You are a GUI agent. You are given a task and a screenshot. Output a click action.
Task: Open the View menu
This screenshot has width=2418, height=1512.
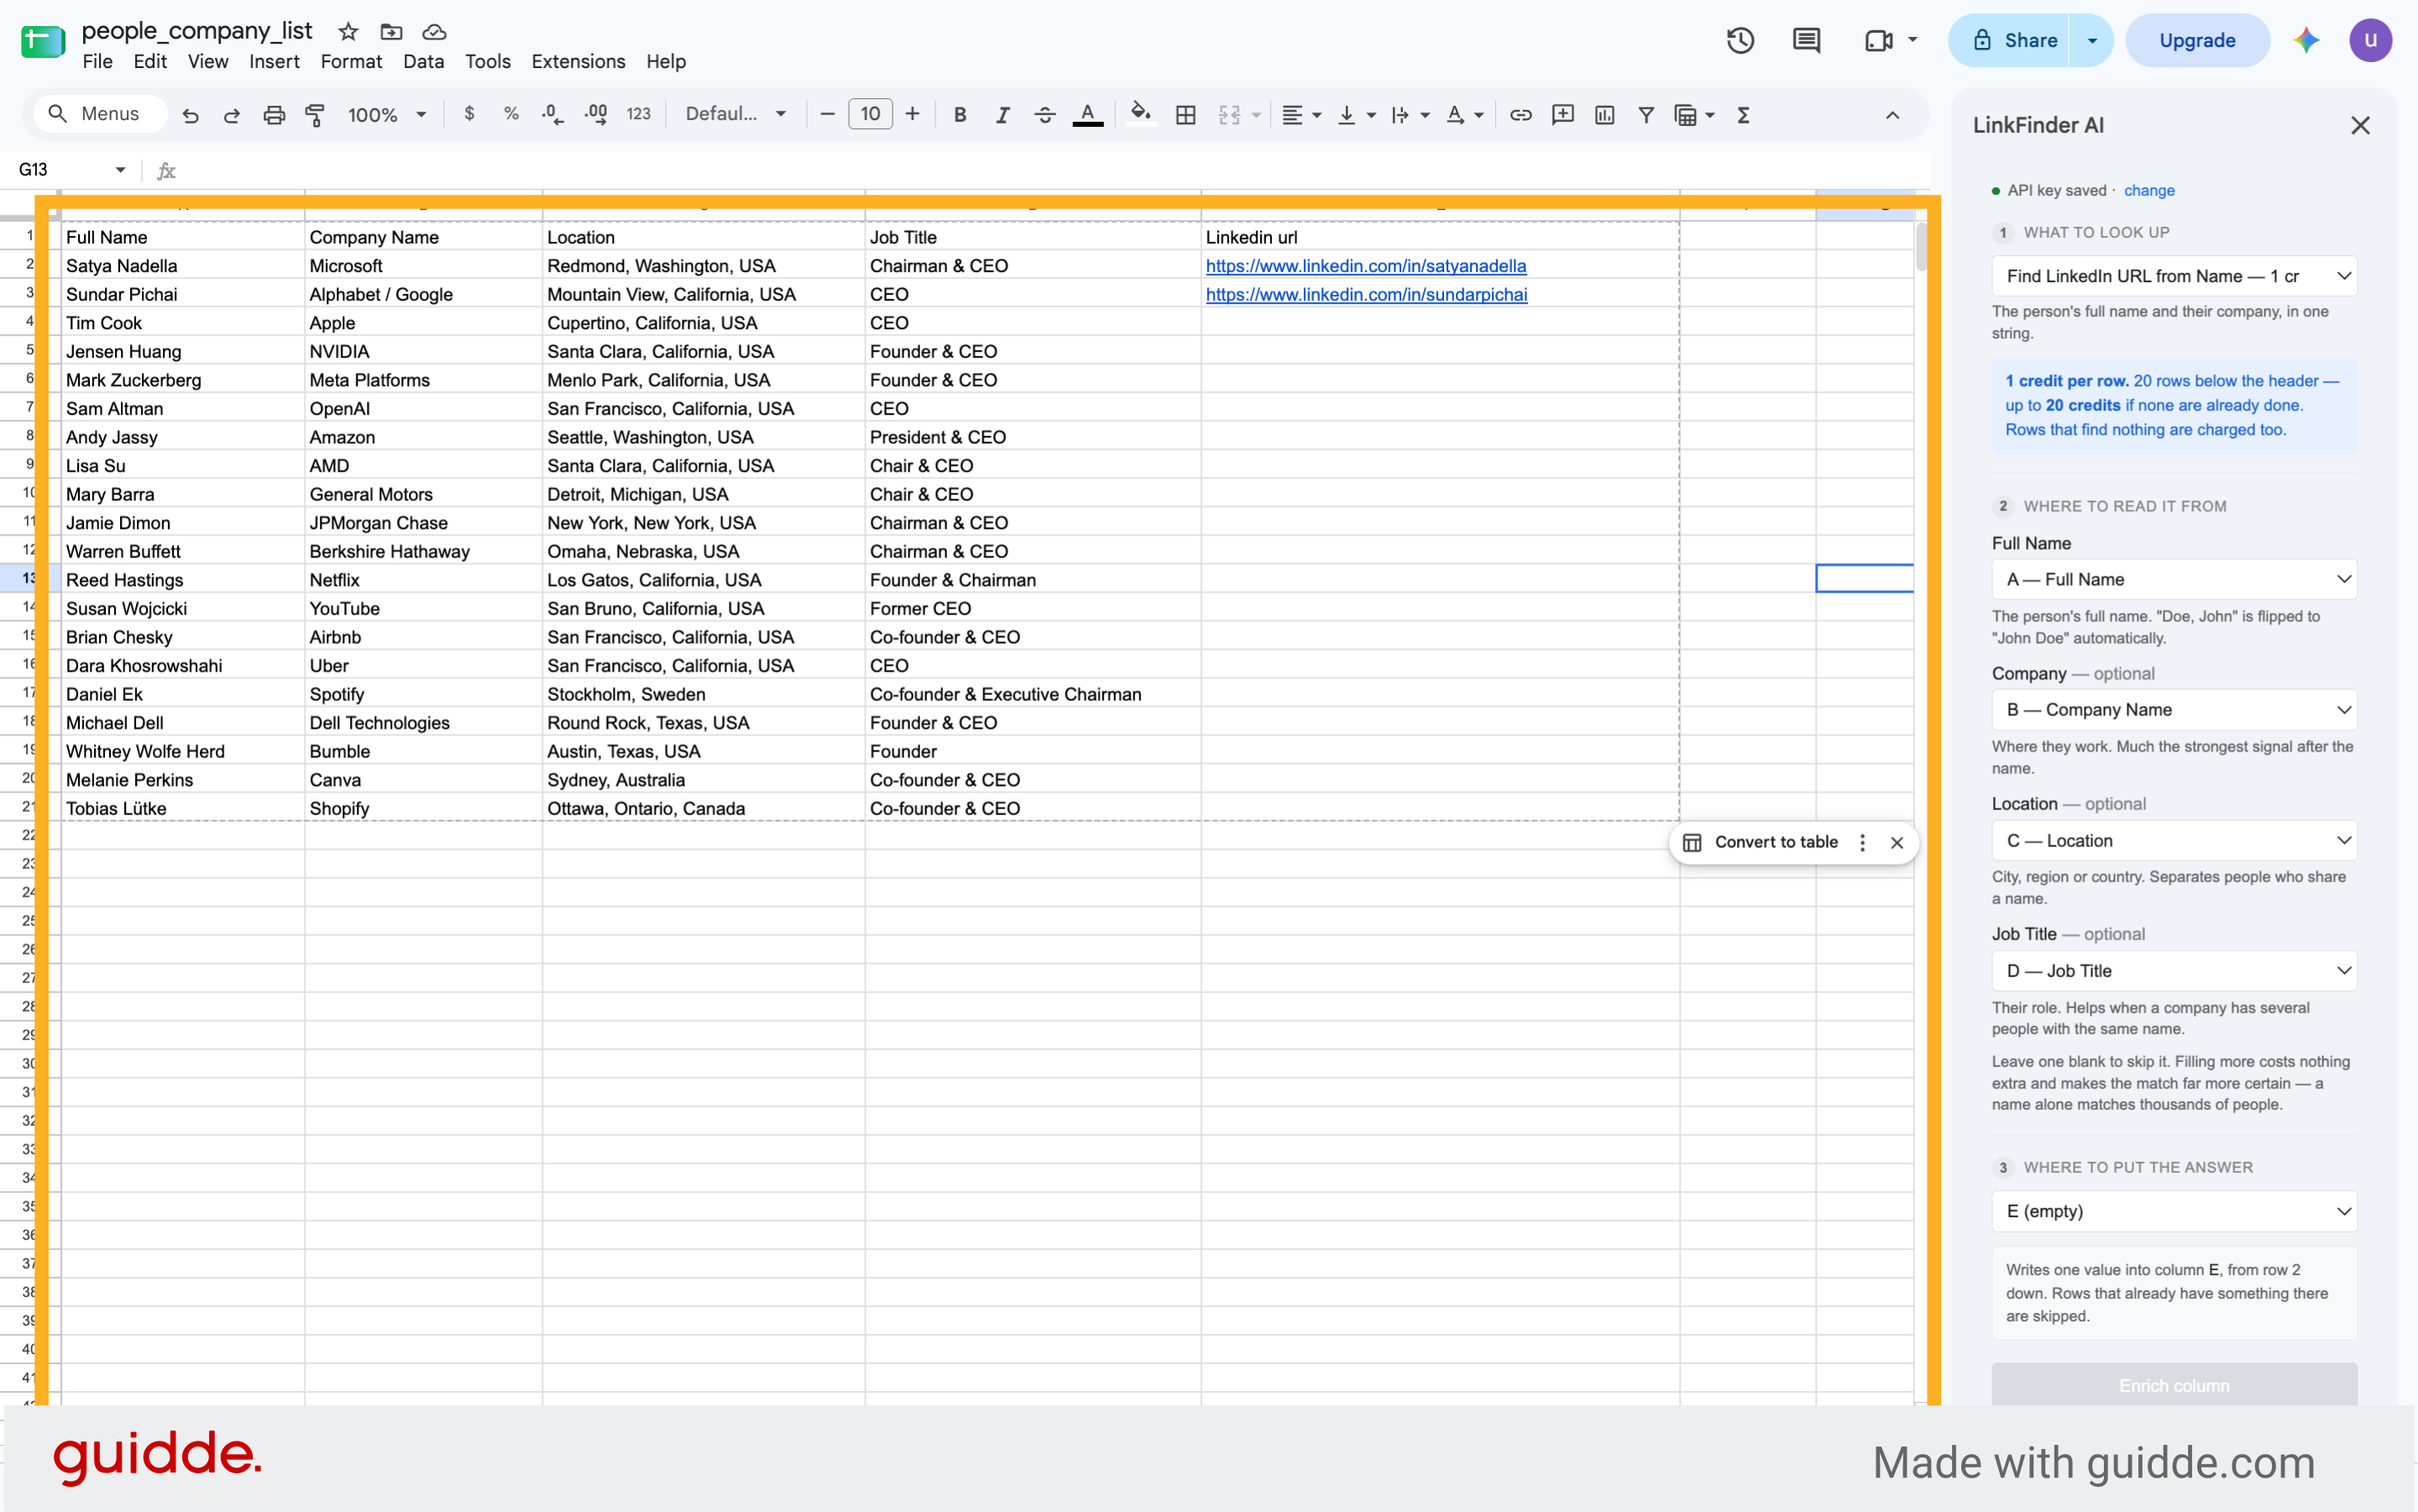(x=208, y=61)
